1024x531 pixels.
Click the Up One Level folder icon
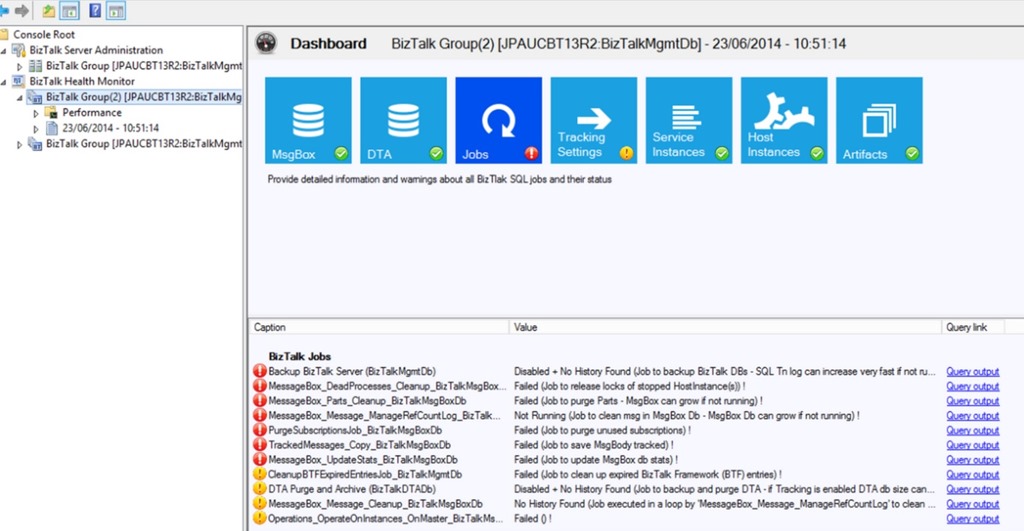[x=49, y=10]
